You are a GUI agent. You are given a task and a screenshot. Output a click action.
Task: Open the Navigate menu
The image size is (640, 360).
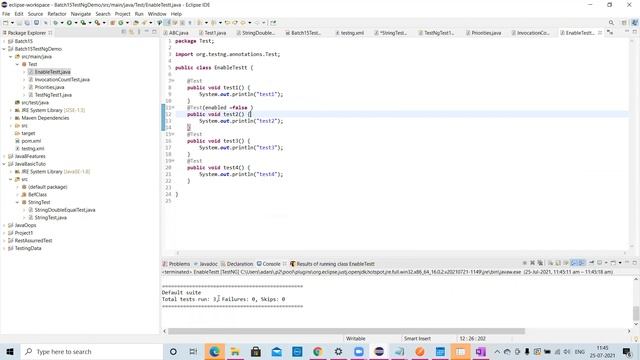(x=81, y=14)
